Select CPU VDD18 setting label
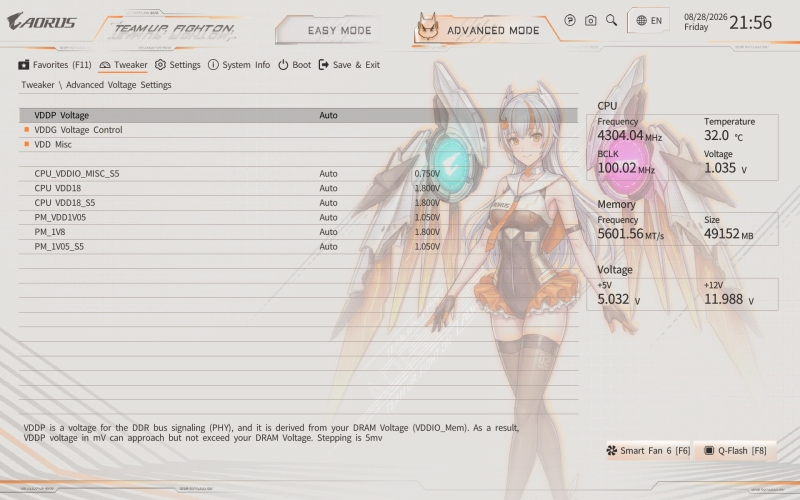Viewport: 800px width, 500px height. [x=58, y=188]
